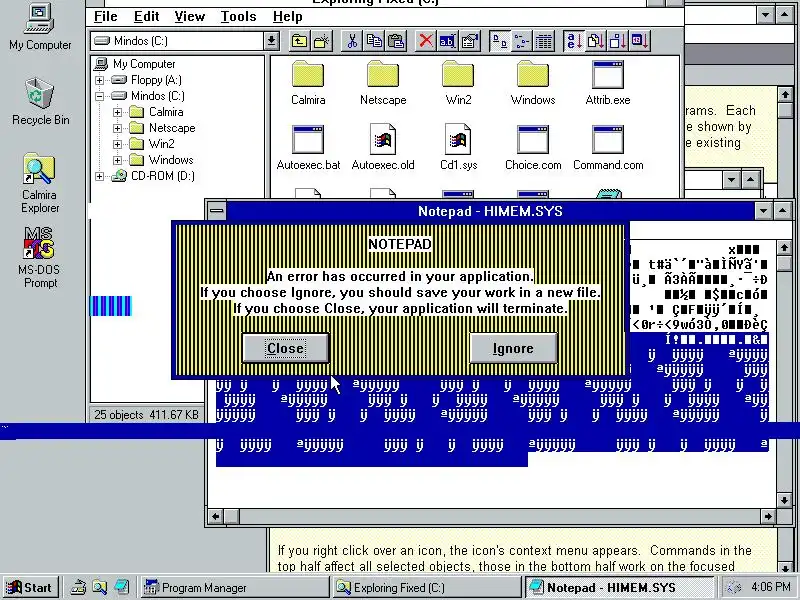This screenshot has width=800, height=600.
Task: Click the Notepad horizontal scrollbar right arrow
Action: (x=768, y=516)
